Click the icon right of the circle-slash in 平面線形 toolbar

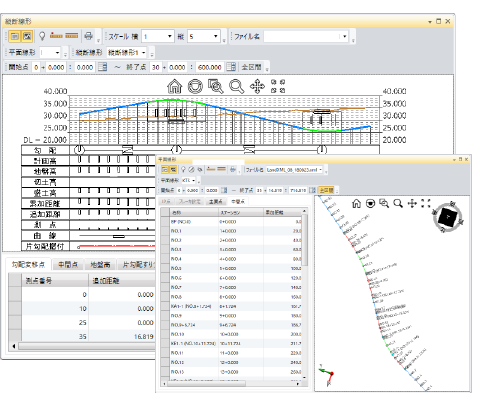pyautogui.click(x=200, y=169)
